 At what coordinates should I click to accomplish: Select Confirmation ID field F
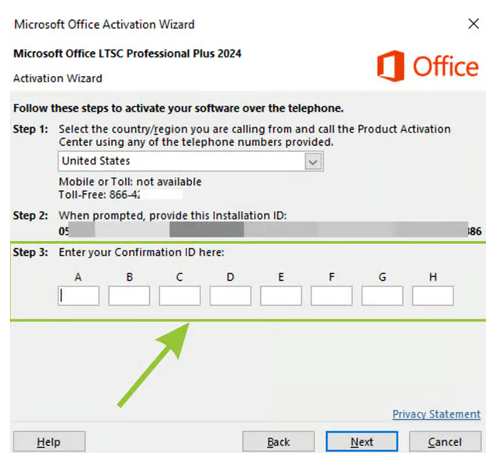click(332, 296)
